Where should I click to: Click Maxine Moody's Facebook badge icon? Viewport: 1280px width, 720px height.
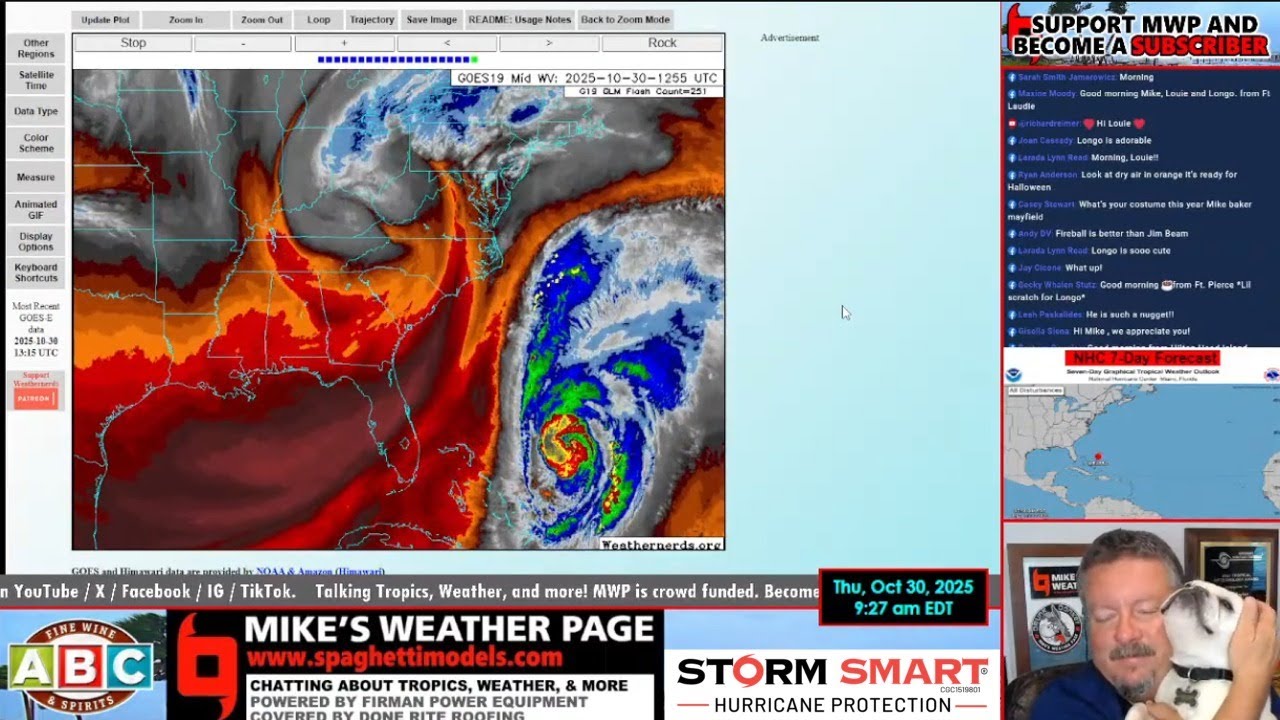coord(1012,94)
